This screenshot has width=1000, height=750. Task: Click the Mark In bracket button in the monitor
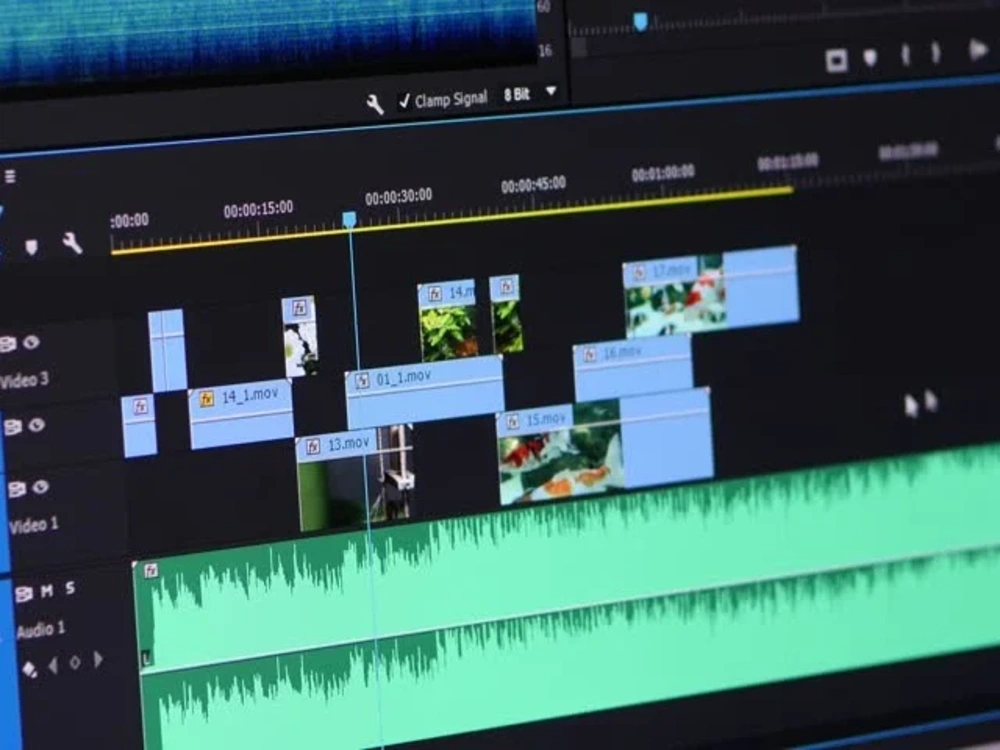pyautogui.click(x=904, y=54)
